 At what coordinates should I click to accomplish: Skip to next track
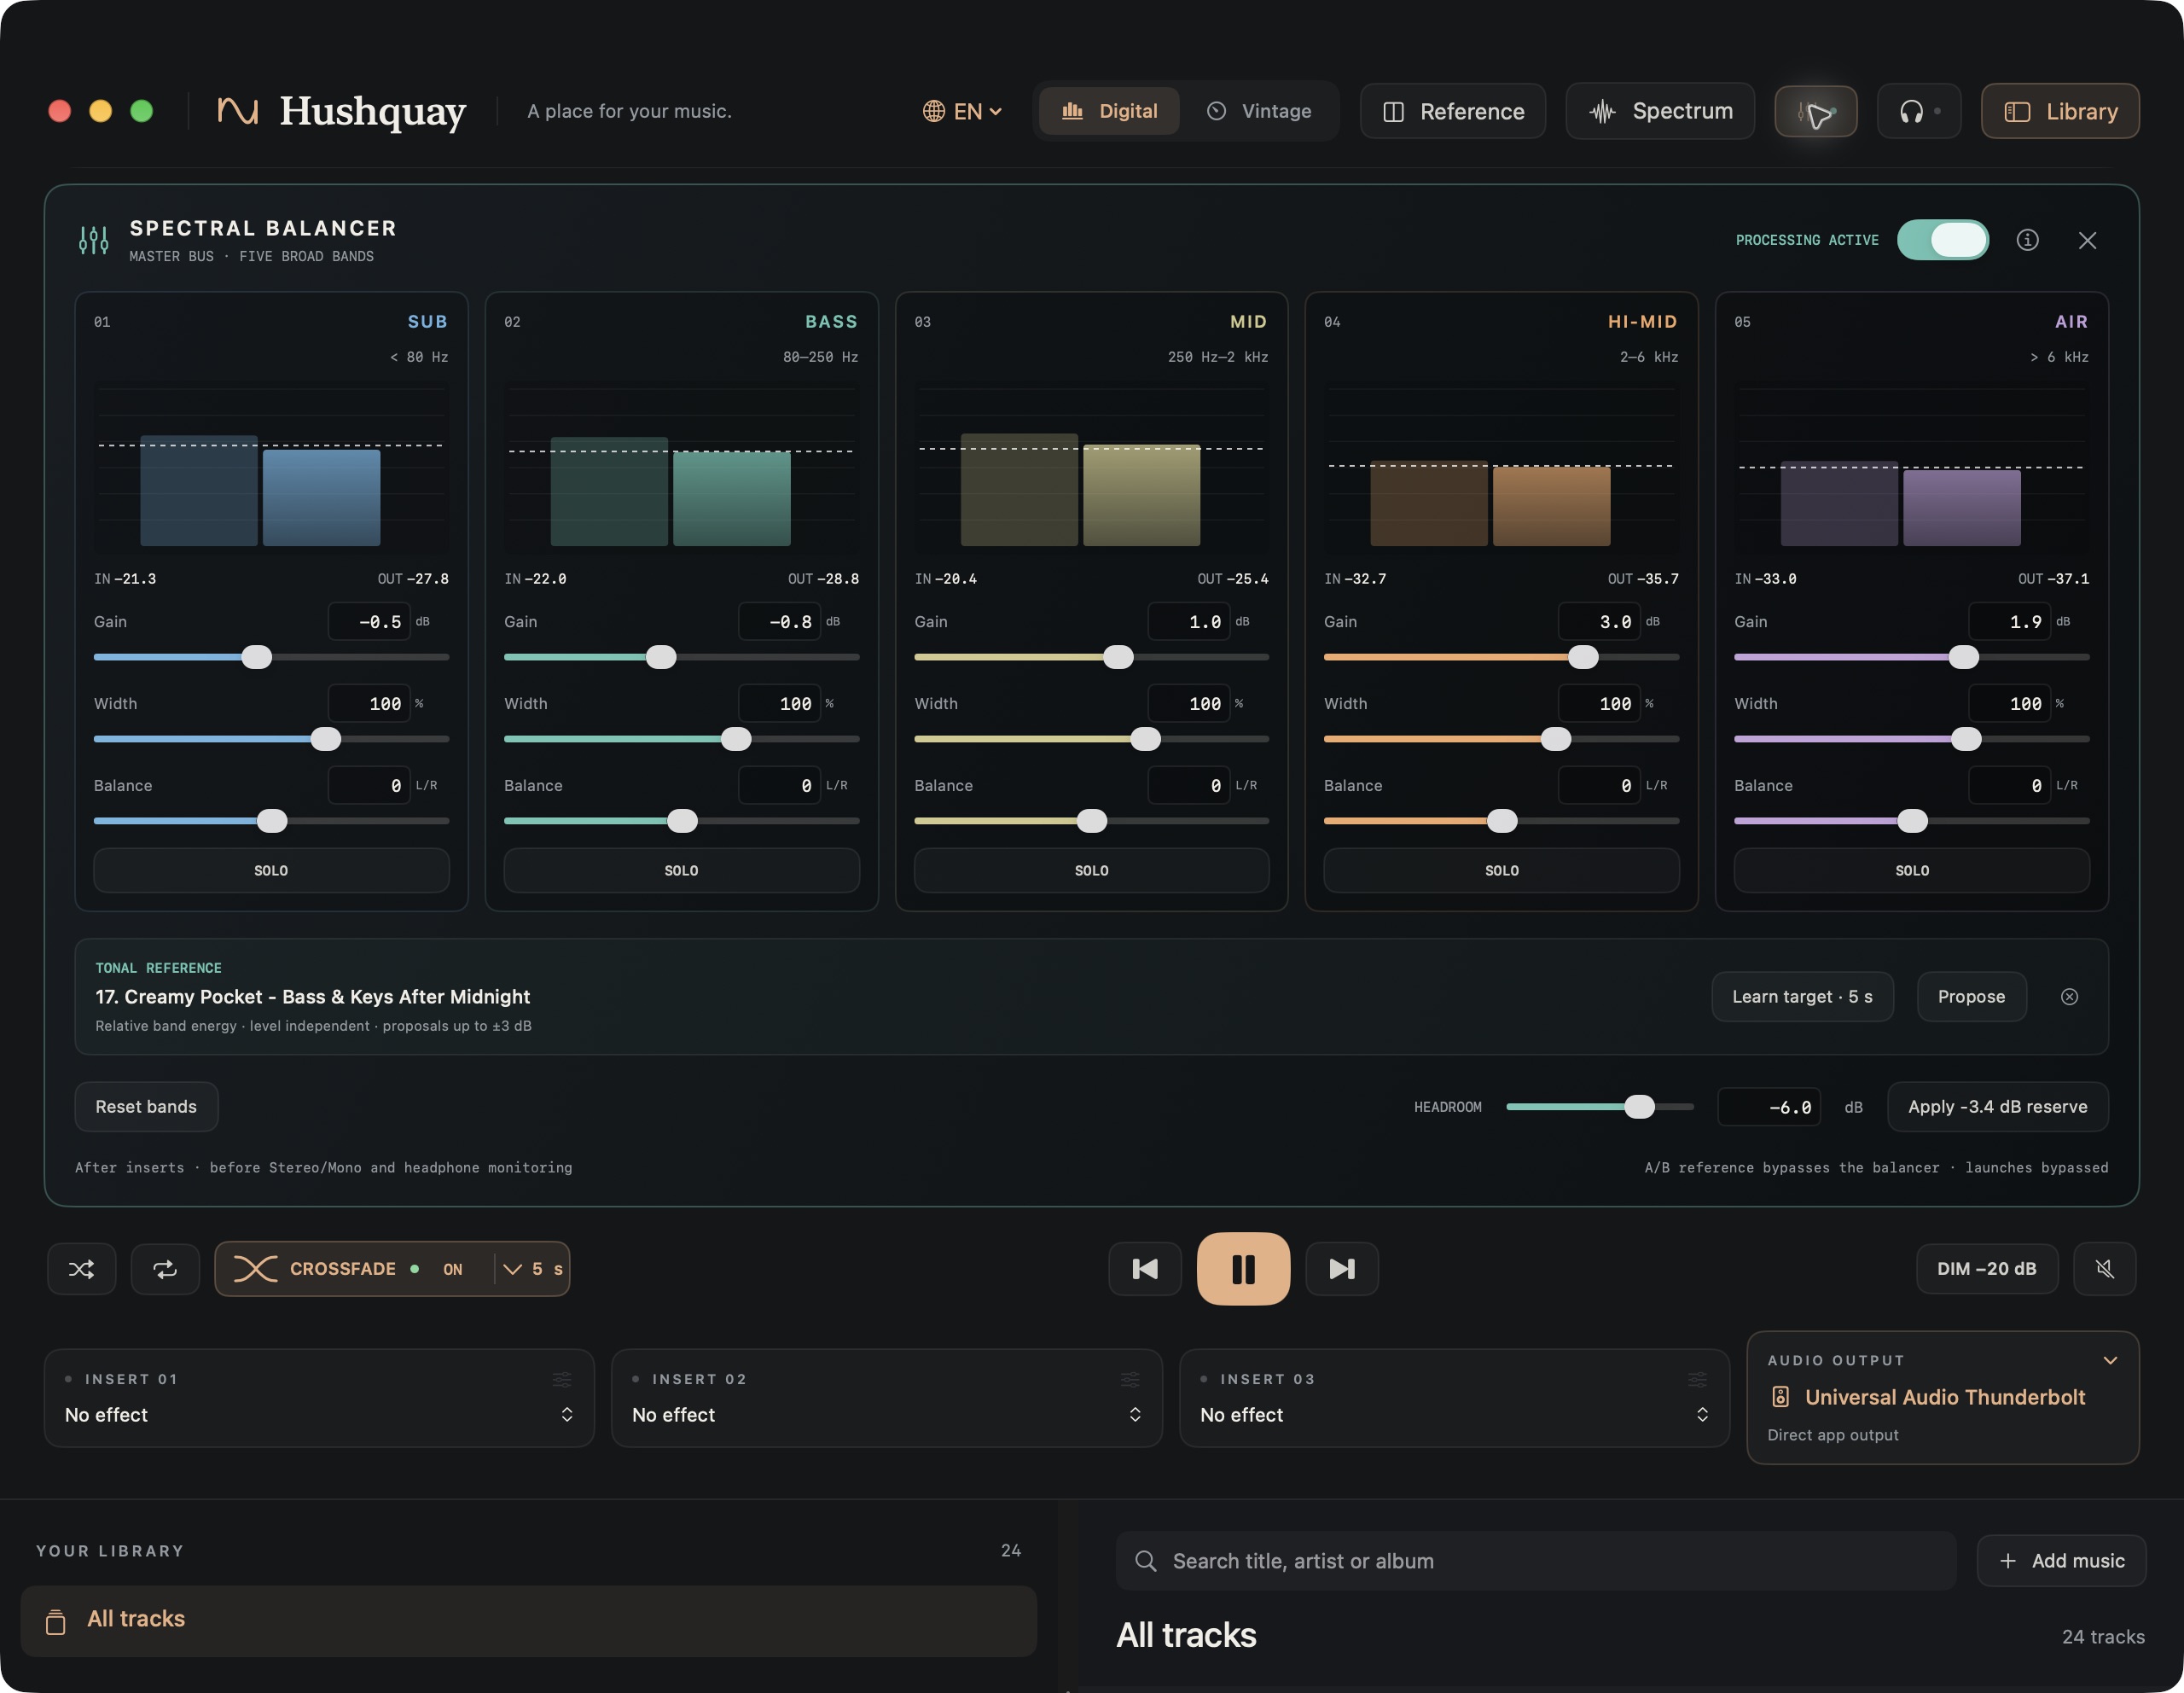pos(1342,1269)
